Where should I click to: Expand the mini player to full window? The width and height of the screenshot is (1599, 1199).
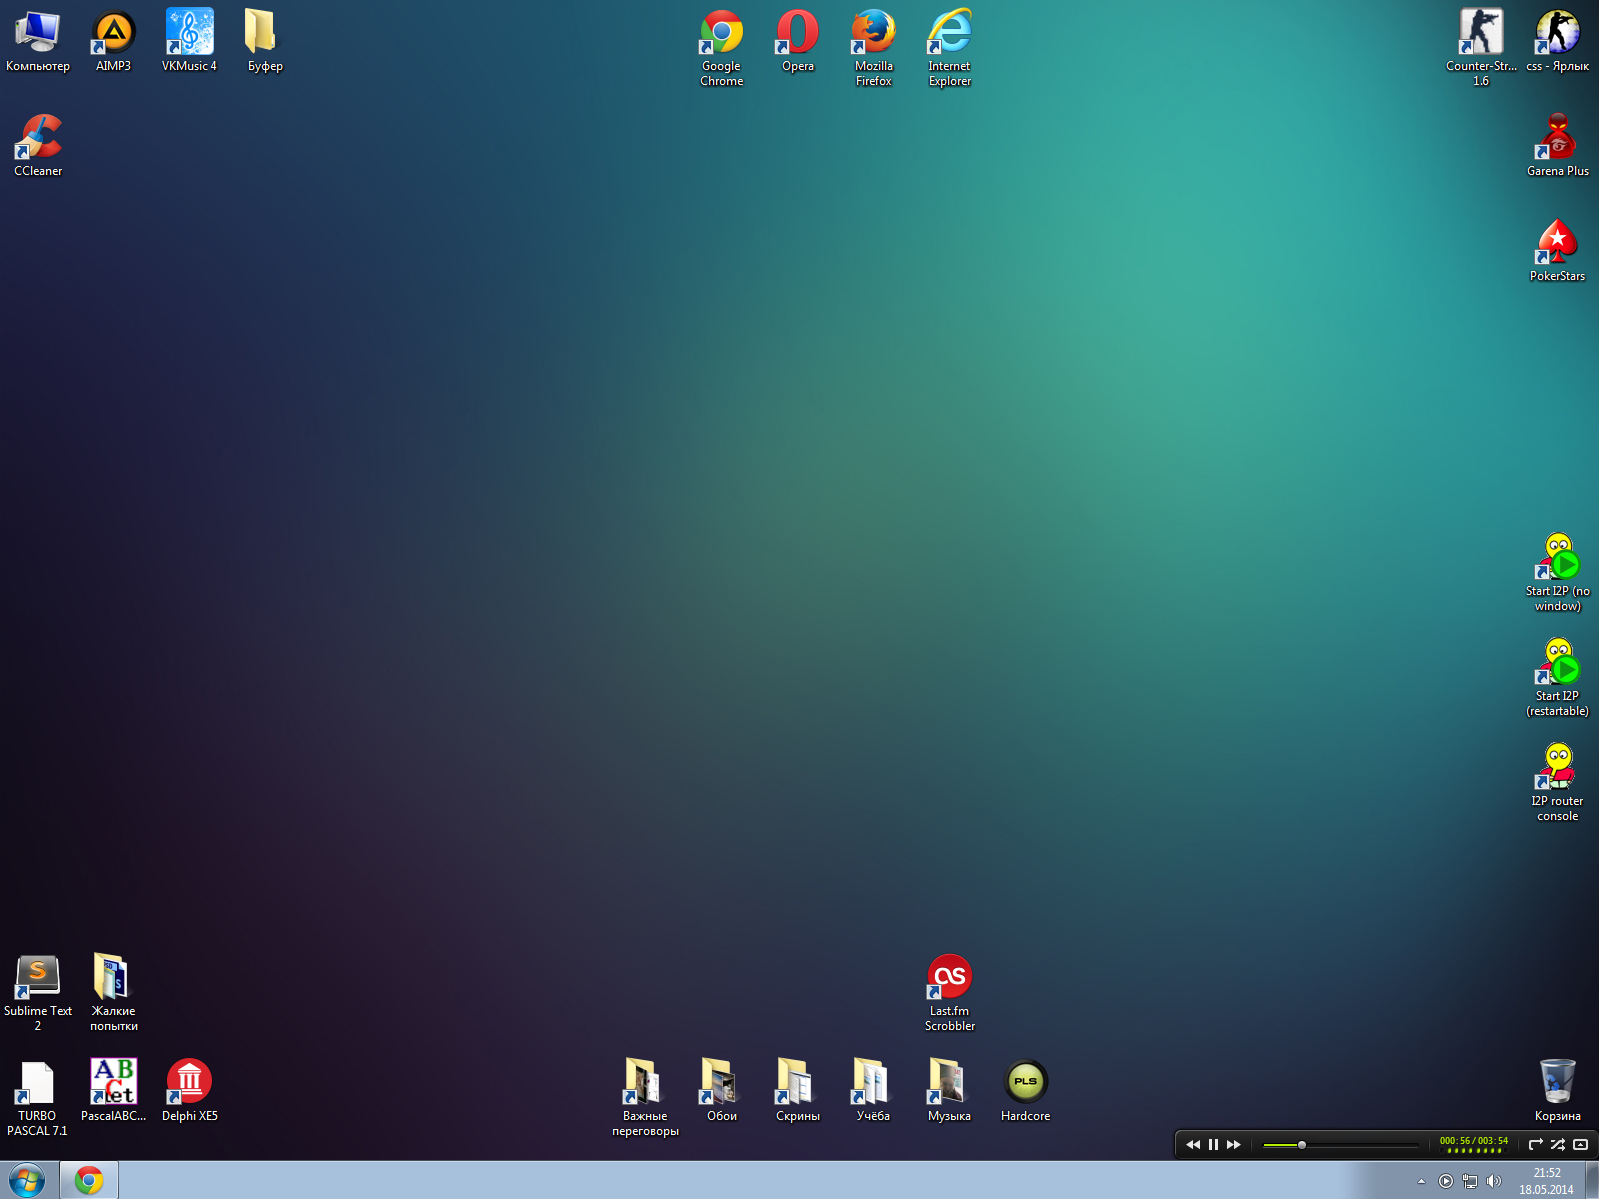click(x=1581, y=1145)
